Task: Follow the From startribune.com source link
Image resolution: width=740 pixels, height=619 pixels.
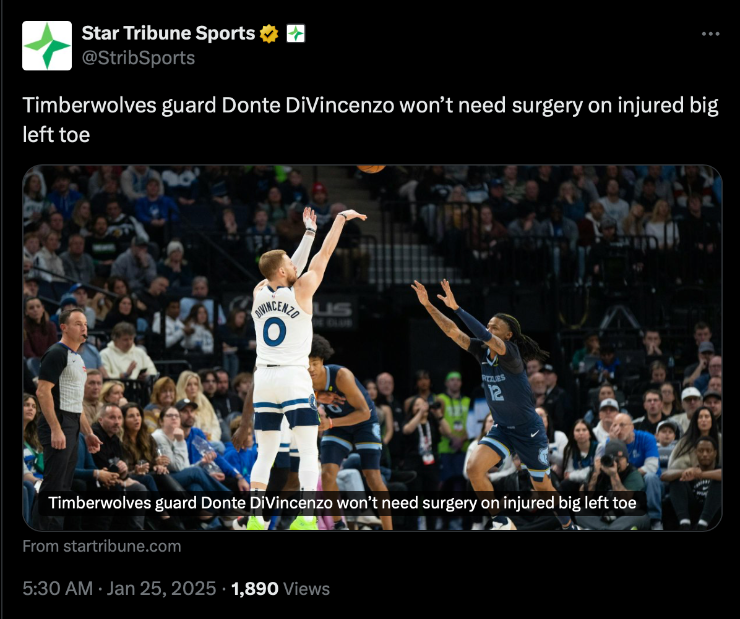Action: click(101, 546)
